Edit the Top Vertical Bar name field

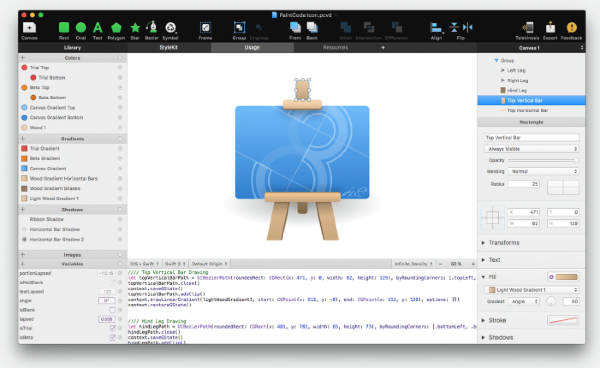pyautogui.click(x=532, y=137)
